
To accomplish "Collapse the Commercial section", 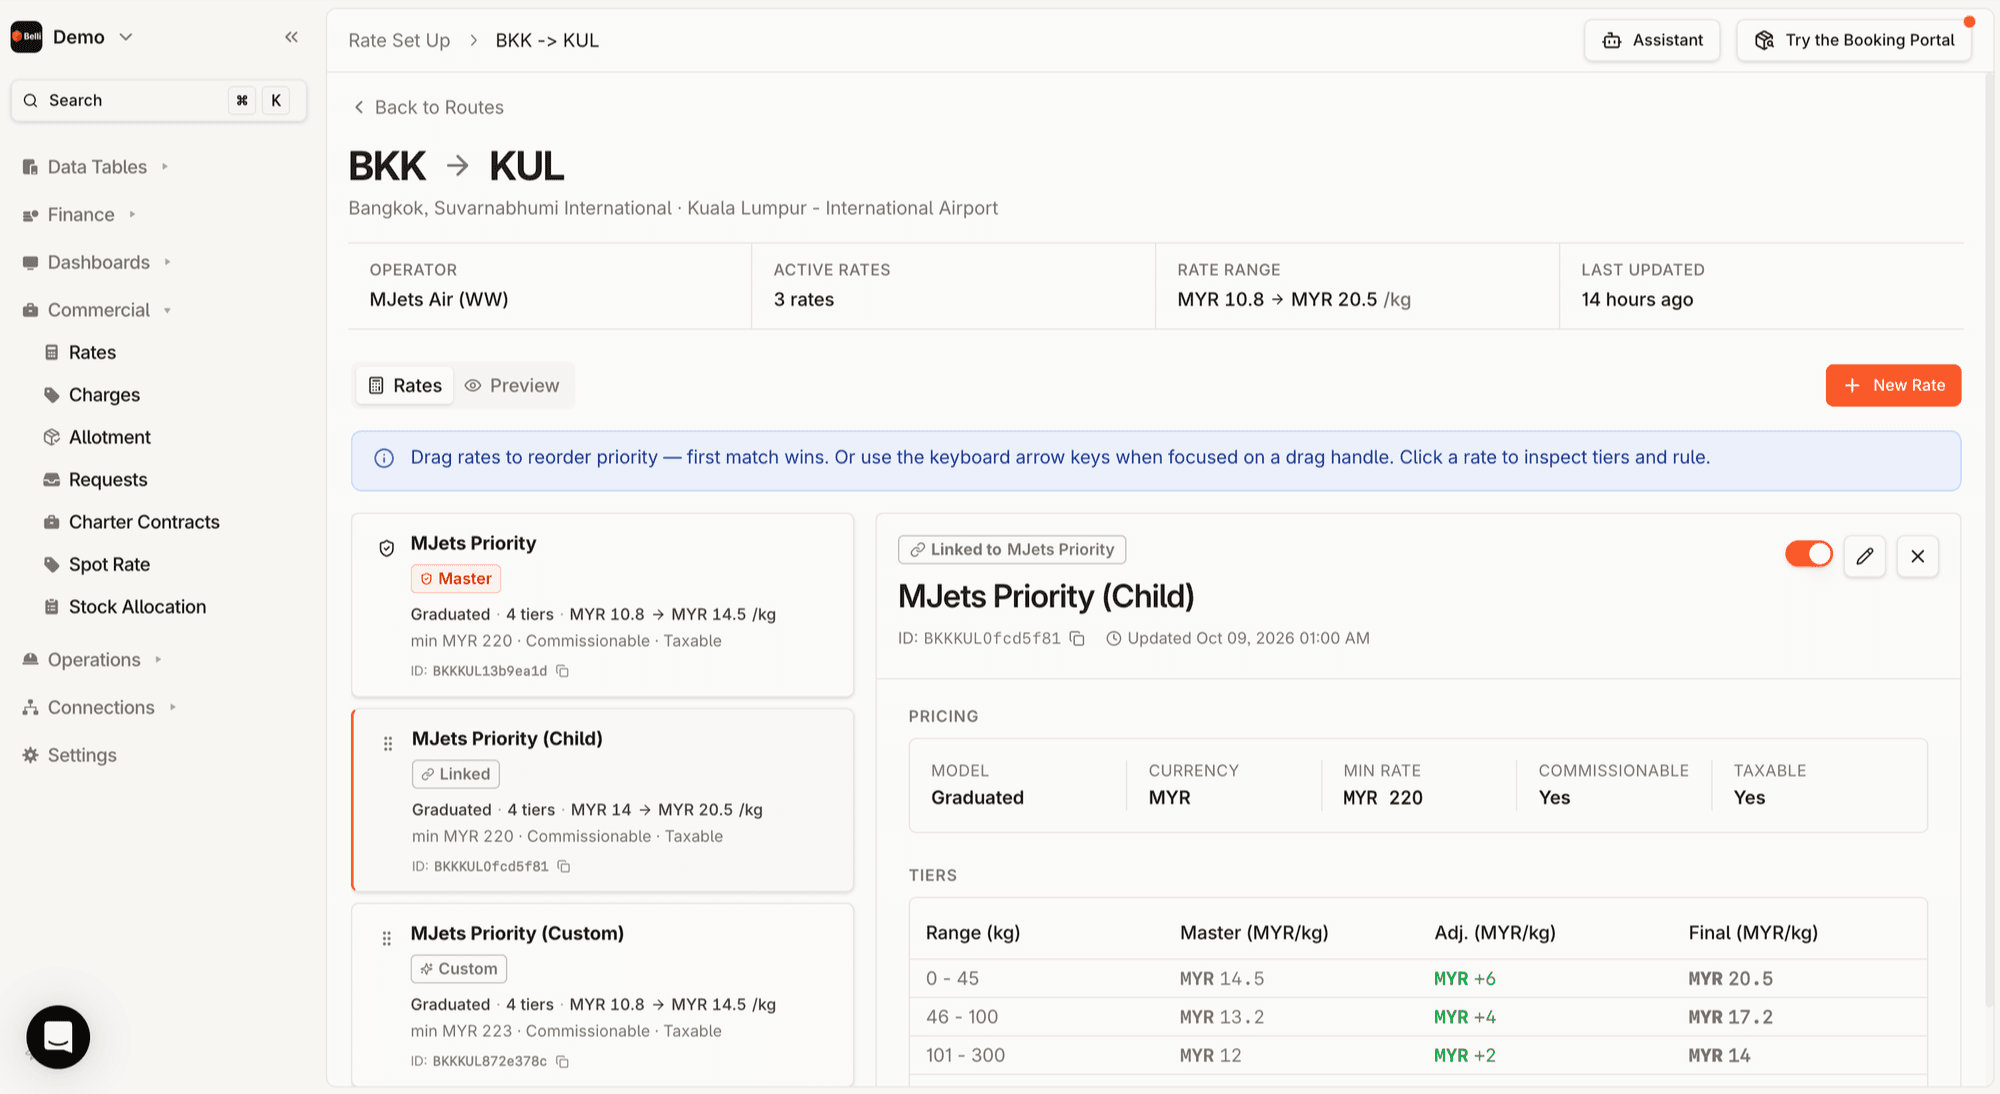I will pos(97,310).
